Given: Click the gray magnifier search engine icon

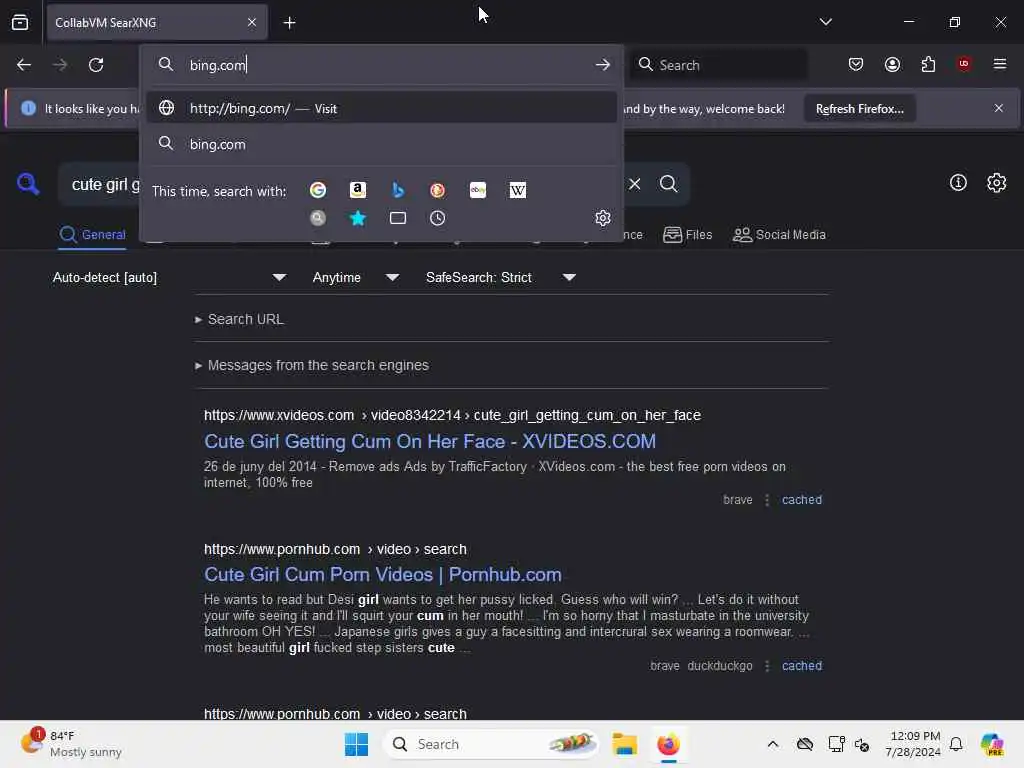Looking at the screenshot, I should (x=318, y=218).
